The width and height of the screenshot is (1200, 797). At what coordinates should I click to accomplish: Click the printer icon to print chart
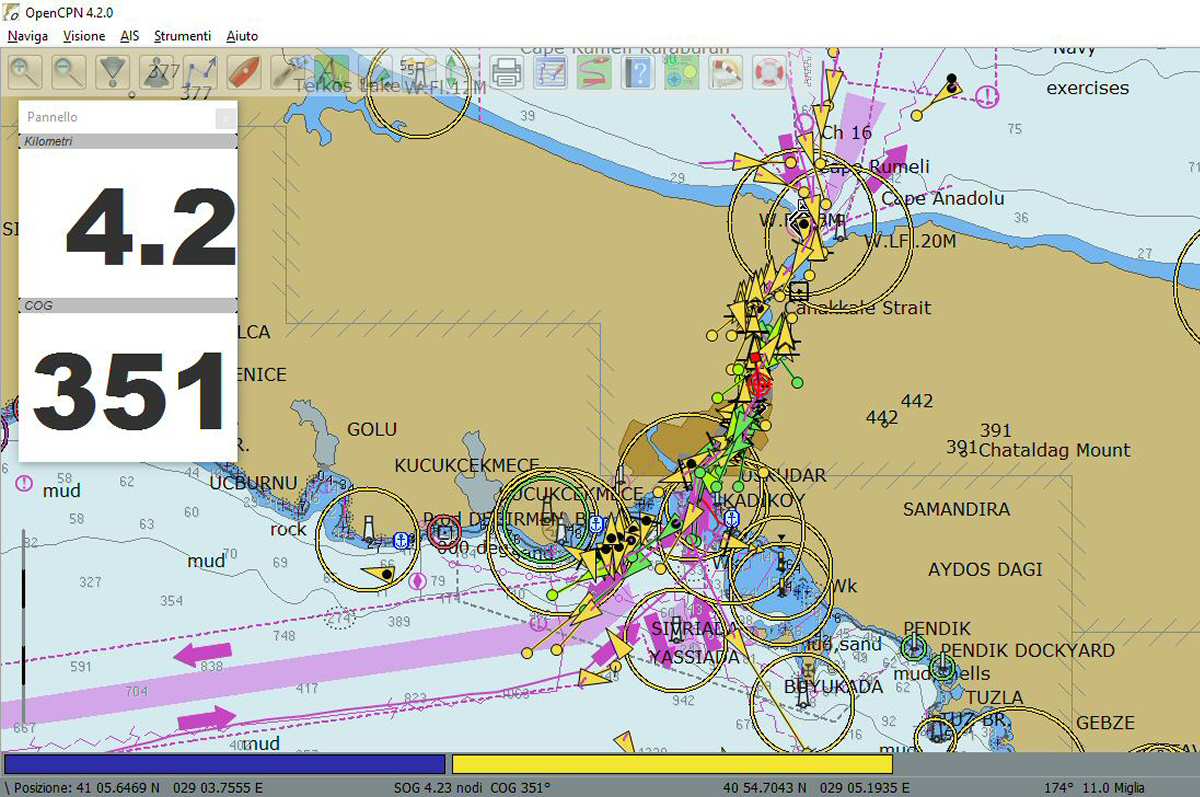click(506, 72)
